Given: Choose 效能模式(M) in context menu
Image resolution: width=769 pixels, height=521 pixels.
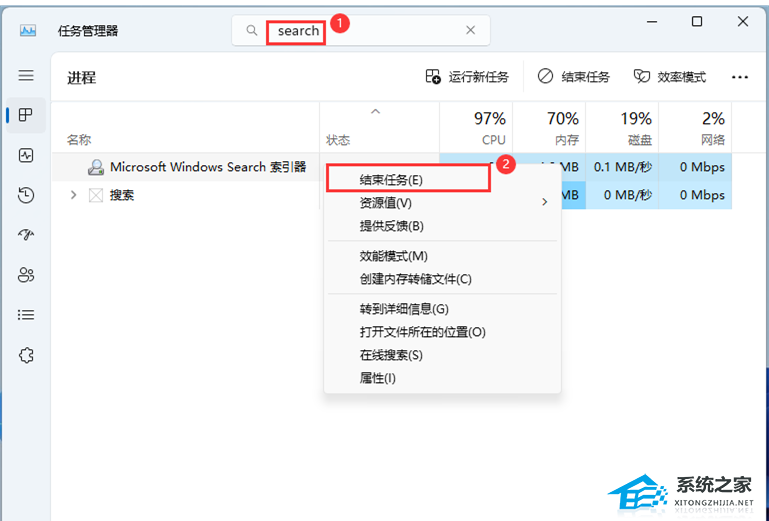Looking at the screenshot, I should (x=442, y=256).
